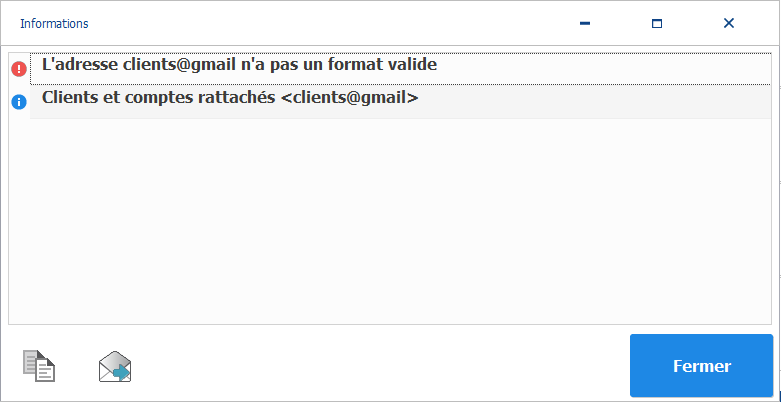Screen dimensions: 781x402
Task: Minimize the Informations window
Action: (585, 23)
